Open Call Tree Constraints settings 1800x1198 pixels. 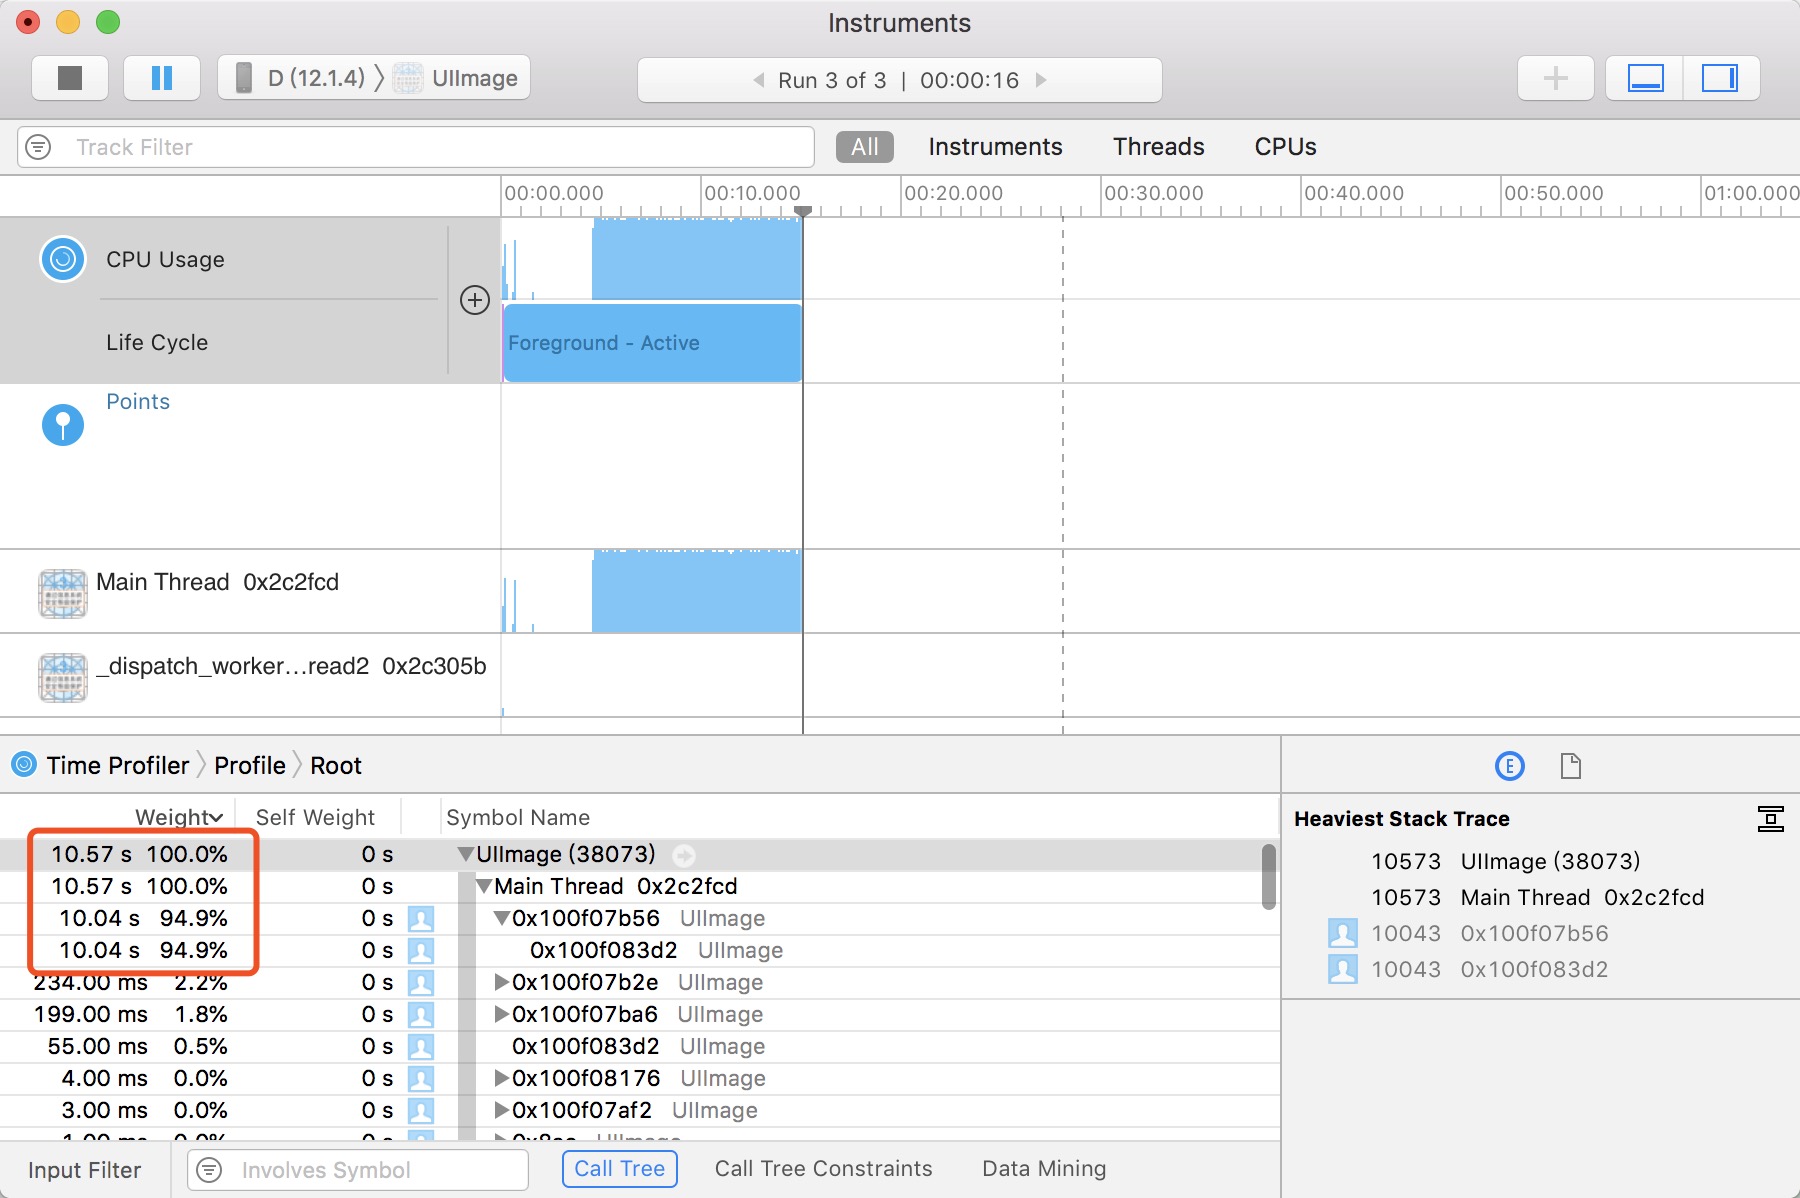823,1169
